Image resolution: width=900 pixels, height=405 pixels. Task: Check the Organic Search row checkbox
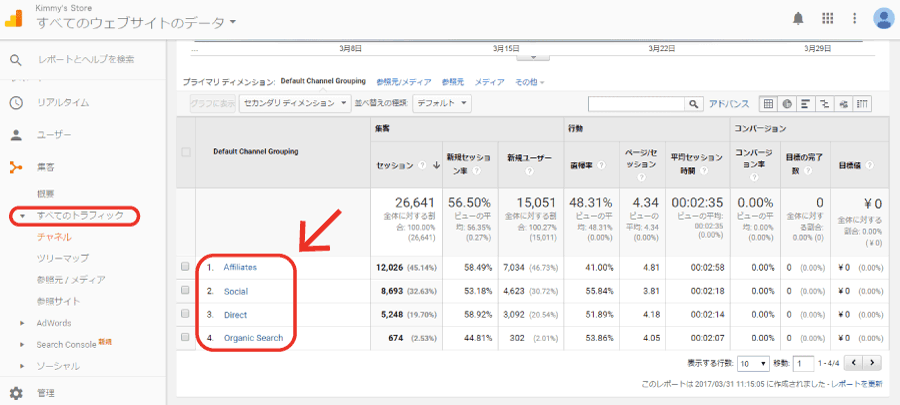pyautogui.click(x=185, y=337)
